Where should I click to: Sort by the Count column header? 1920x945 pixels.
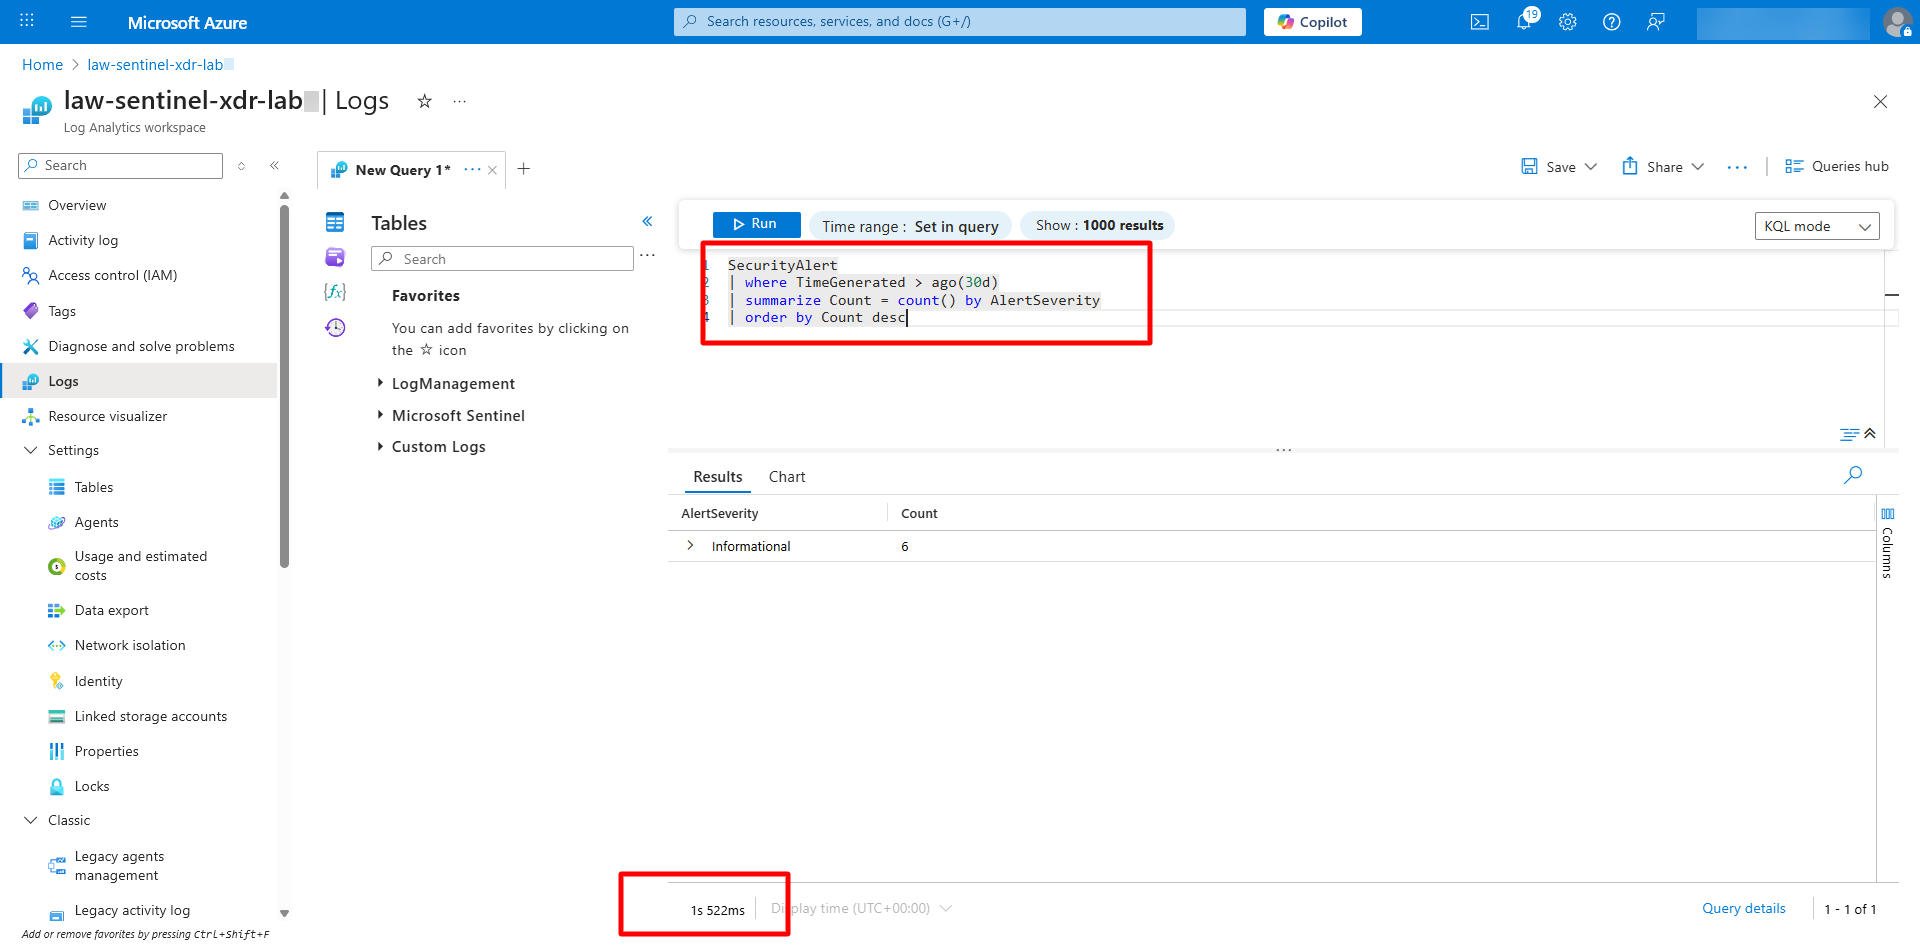919,513
